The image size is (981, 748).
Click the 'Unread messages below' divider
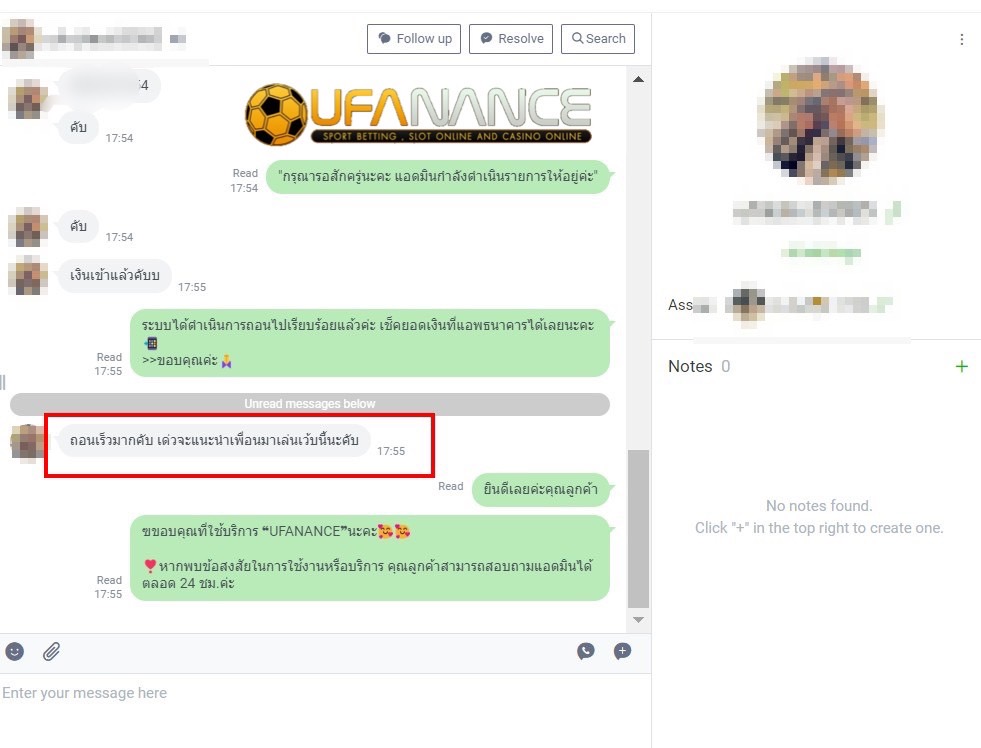coord(310,404)
